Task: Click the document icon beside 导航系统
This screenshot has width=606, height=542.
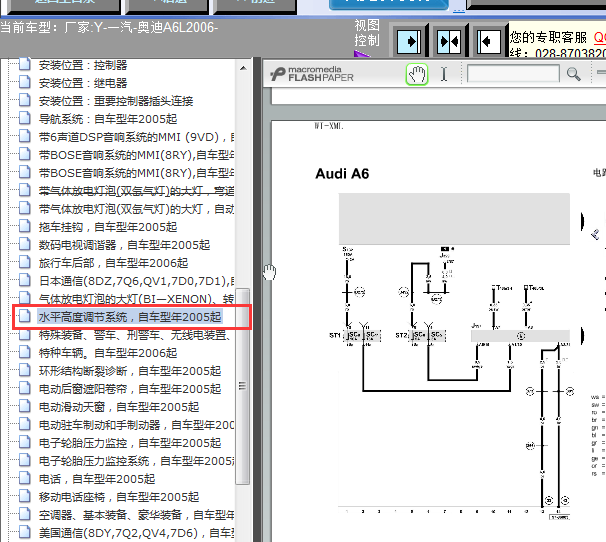Action: [x=25, y=118]
